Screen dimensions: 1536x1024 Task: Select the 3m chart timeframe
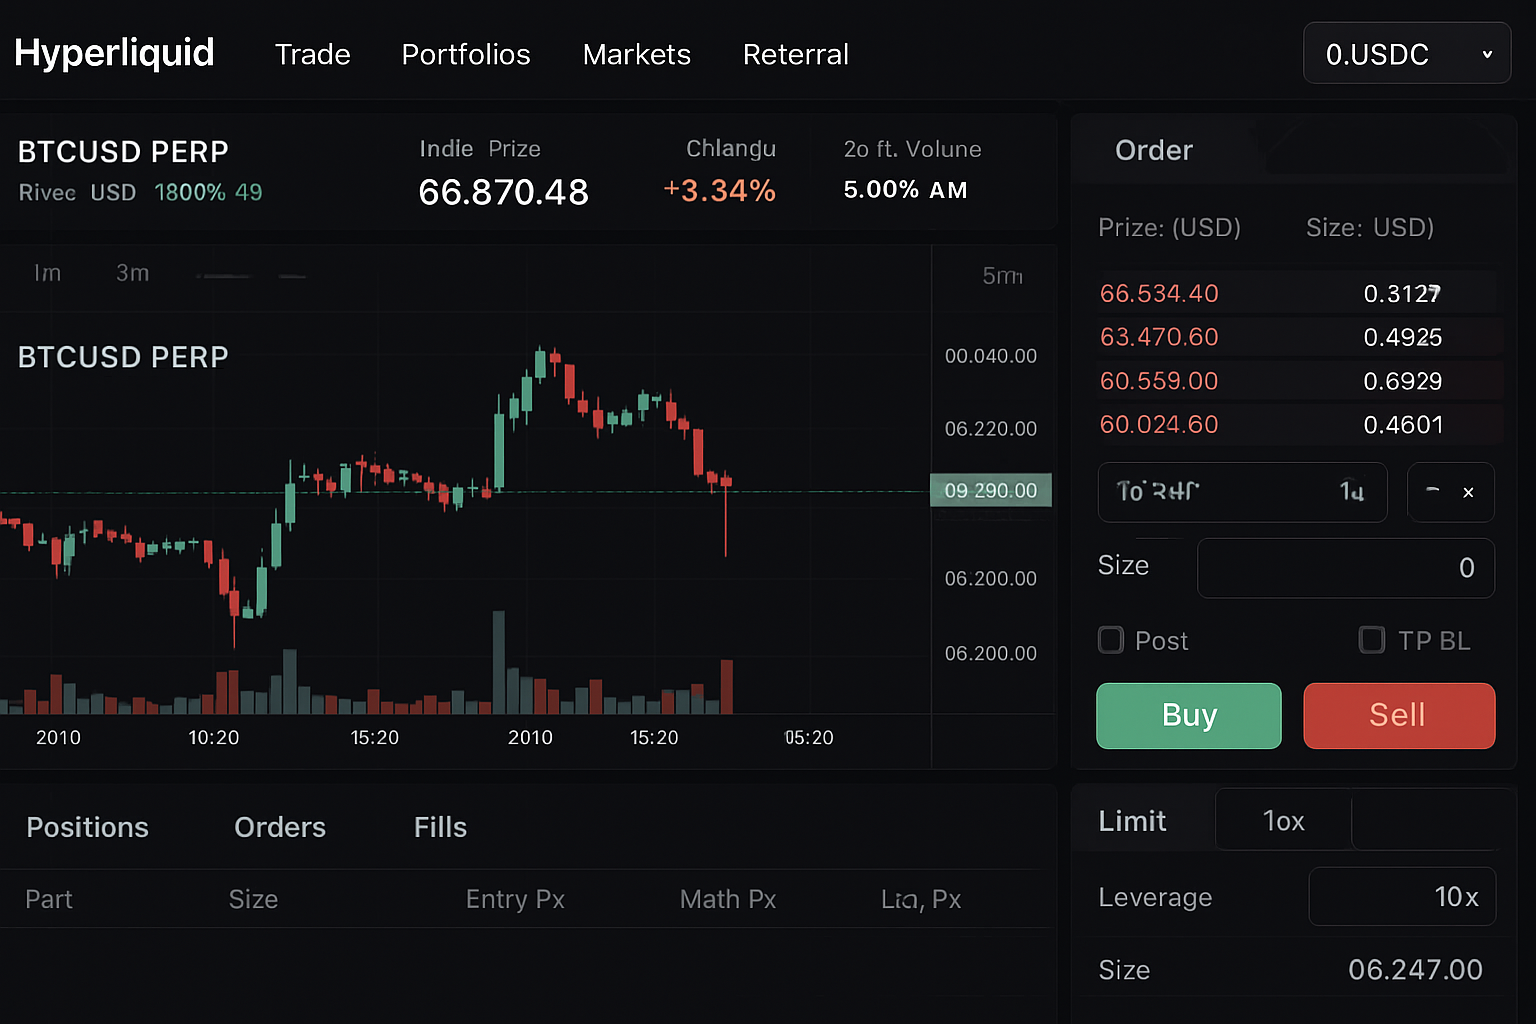[132, 272]
